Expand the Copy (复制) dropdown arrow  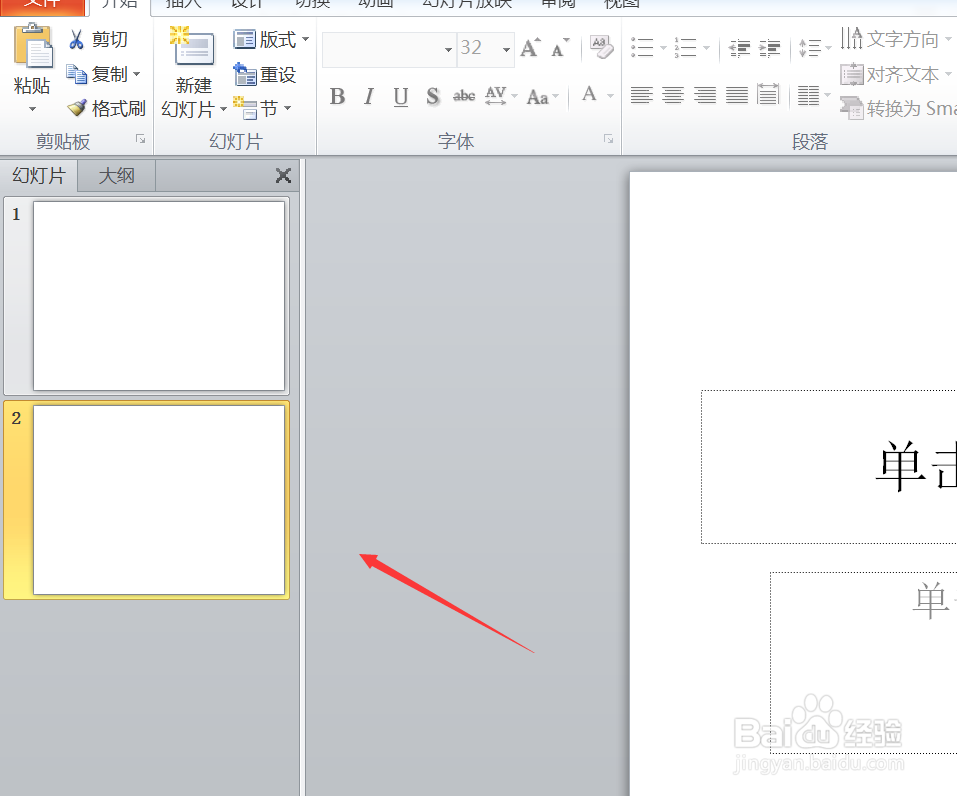coord(137,74)
